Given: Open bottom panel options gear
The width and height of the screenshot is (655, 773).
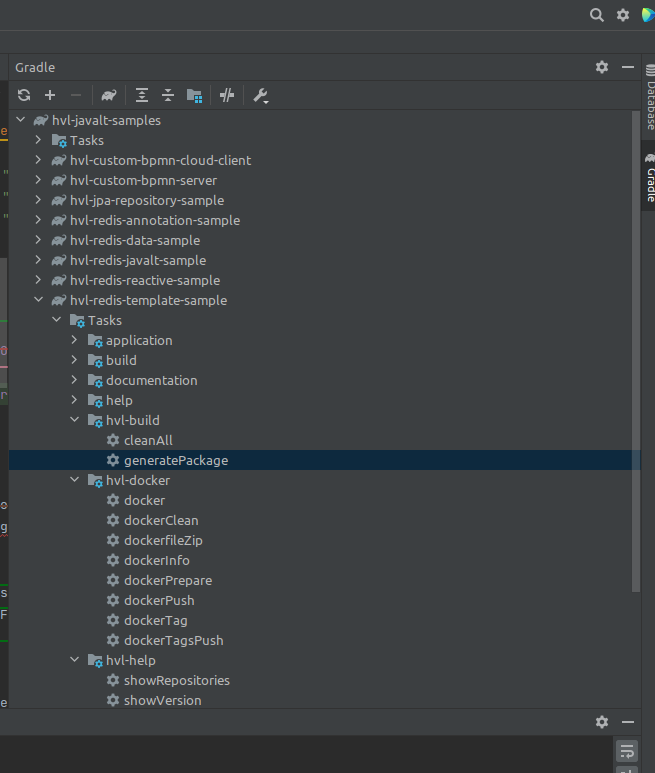Looking at the screenshot, I should [x=602, y=722].
